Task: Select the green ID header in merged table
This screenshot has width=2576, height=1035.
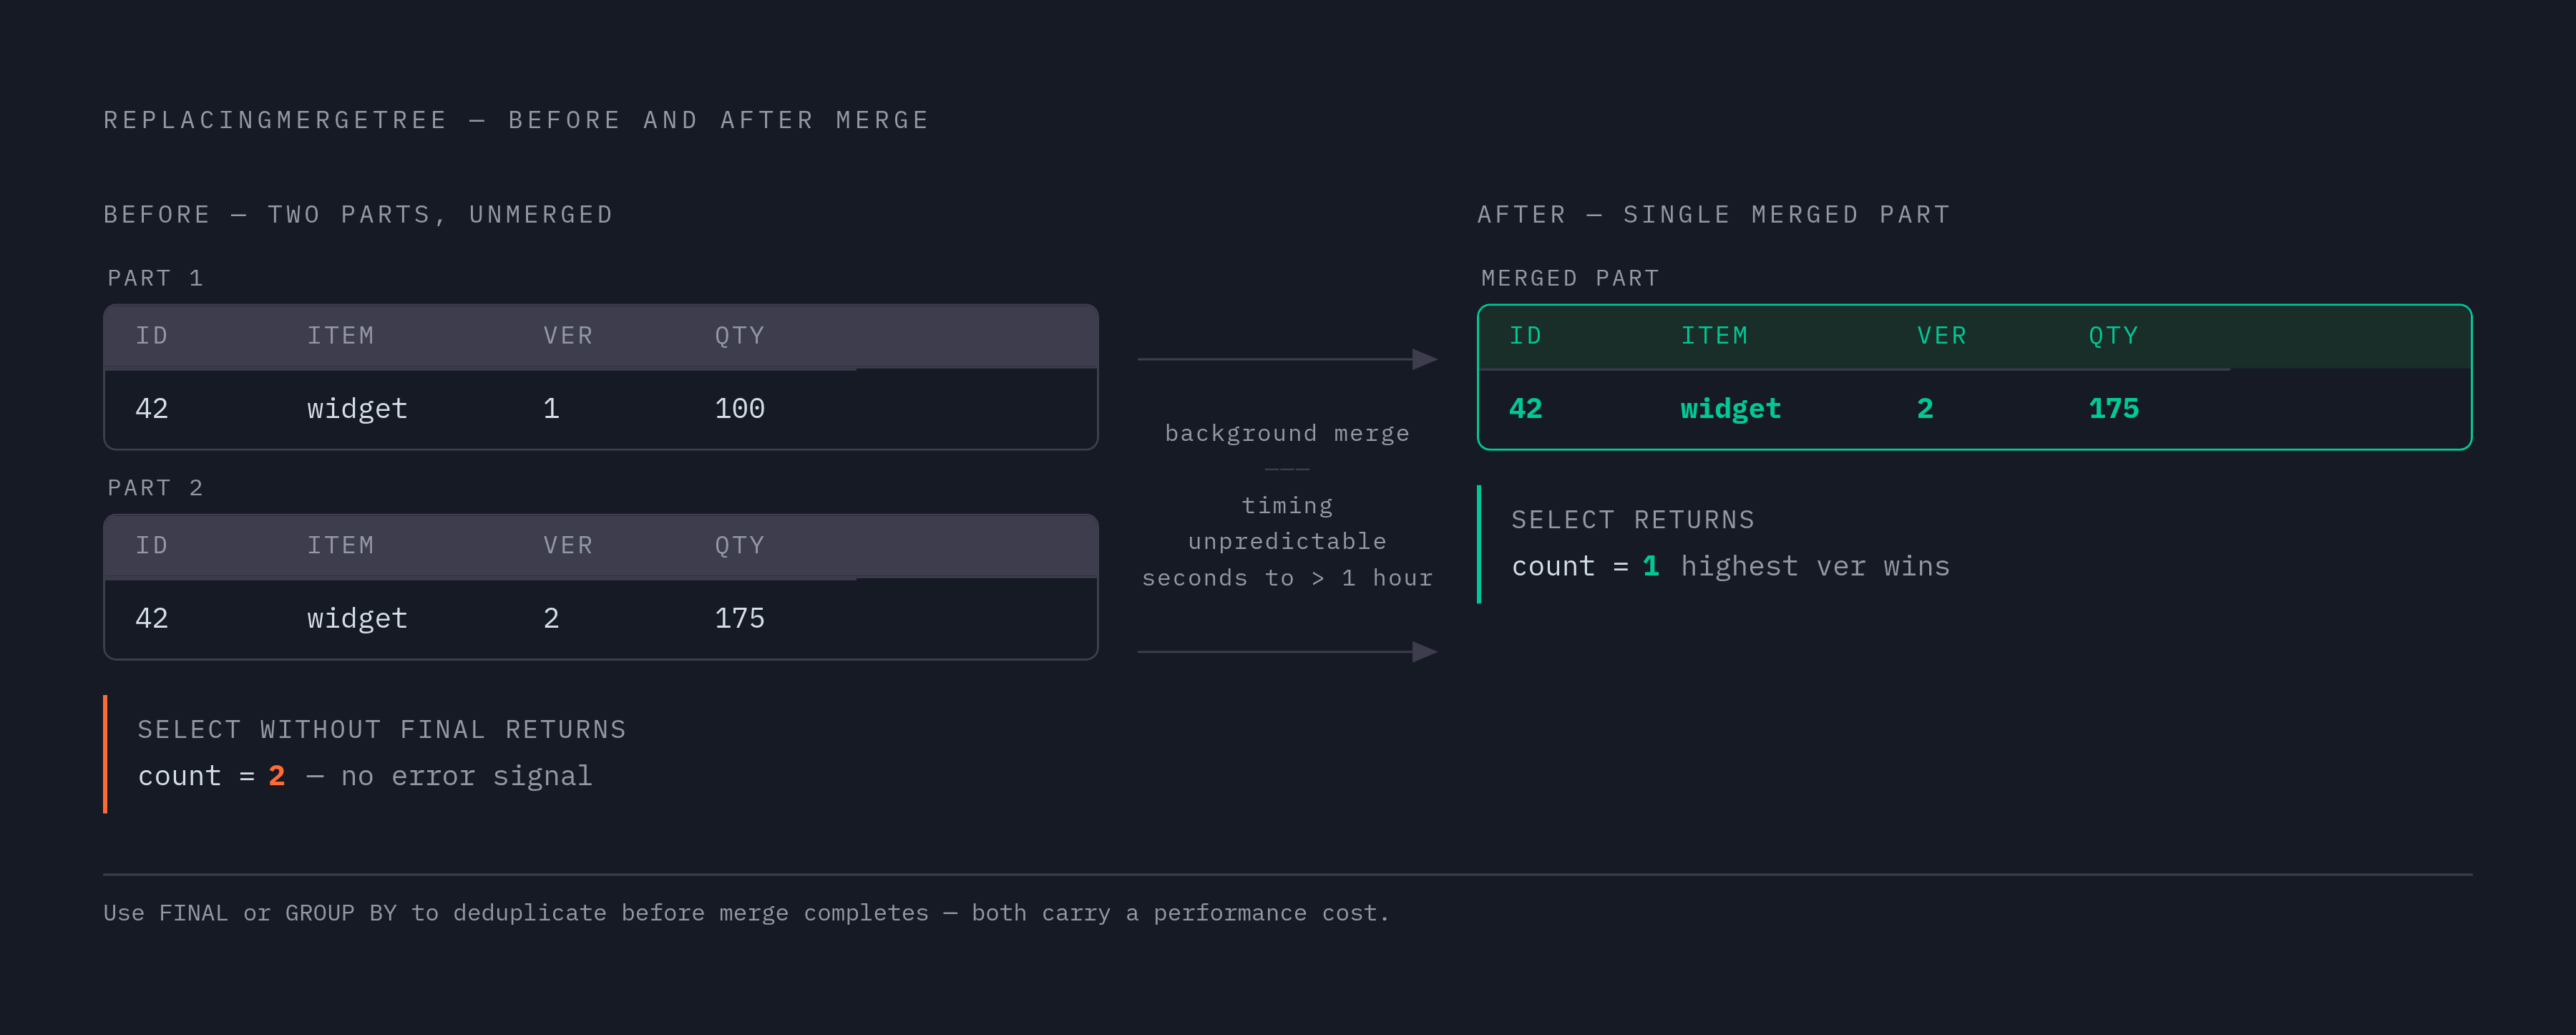Action: pyautogui.click(x=1526, y=336)
